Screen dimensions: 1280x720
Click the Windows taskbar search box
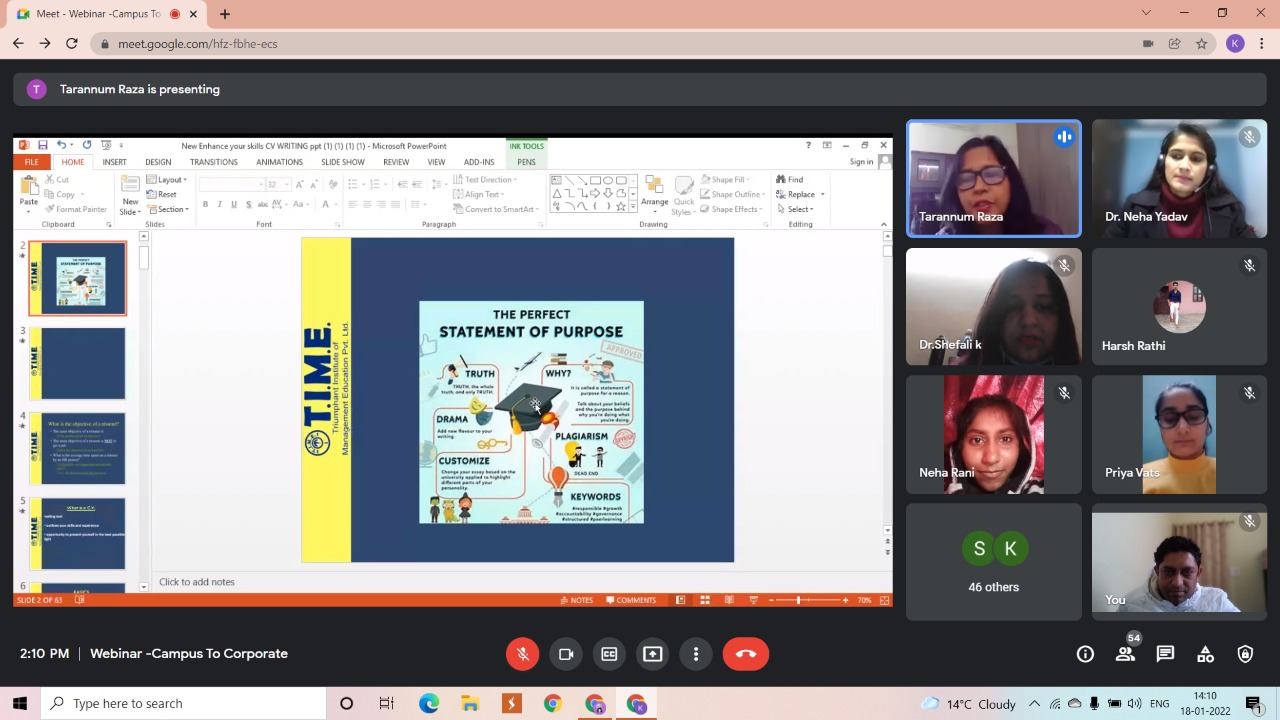[185, 703]
